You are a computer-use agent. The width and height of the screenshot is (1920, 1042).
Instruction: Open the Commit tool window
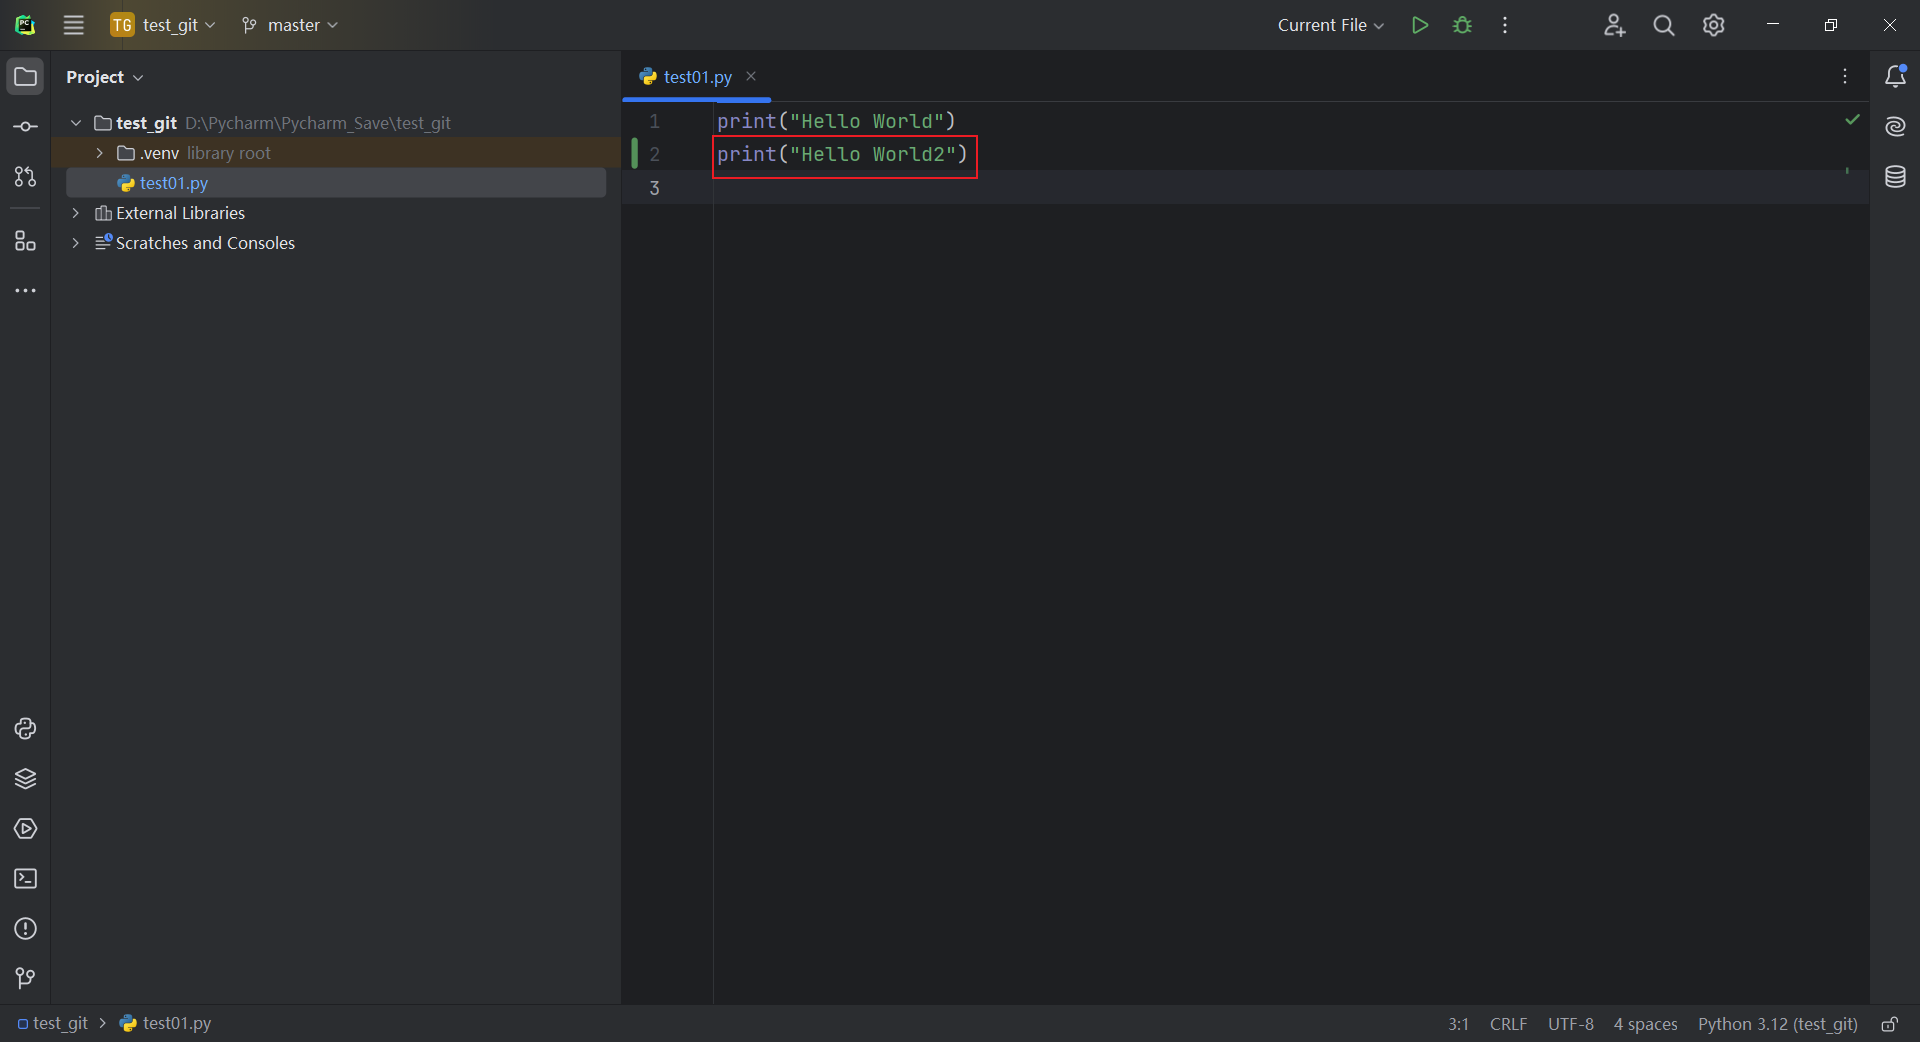pyautogui.click(x=26, y=127)
